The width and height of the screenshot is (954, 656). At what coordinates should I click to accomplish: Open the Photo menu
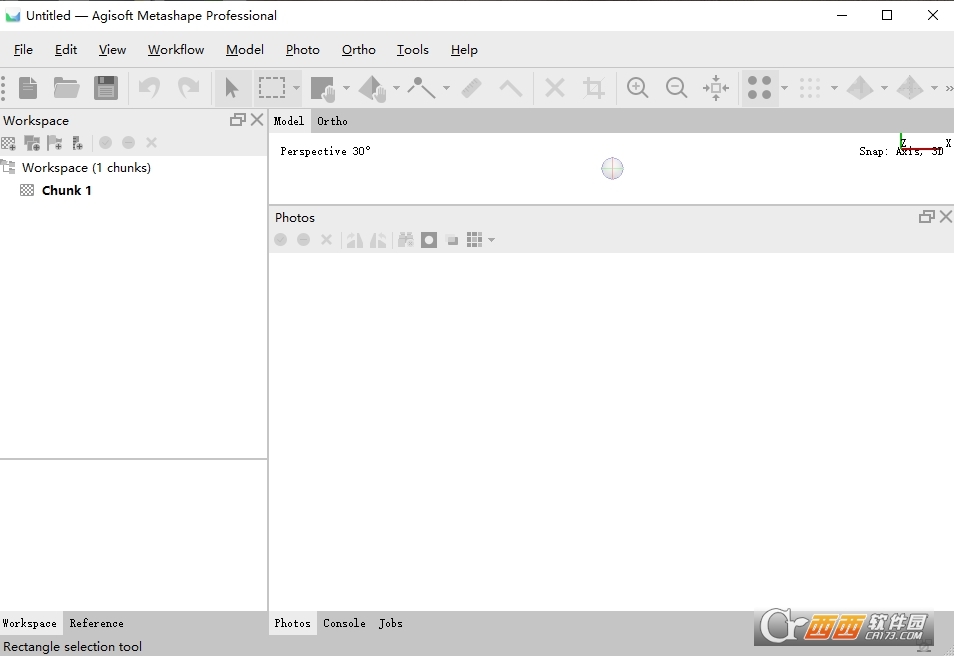point(302,50)
